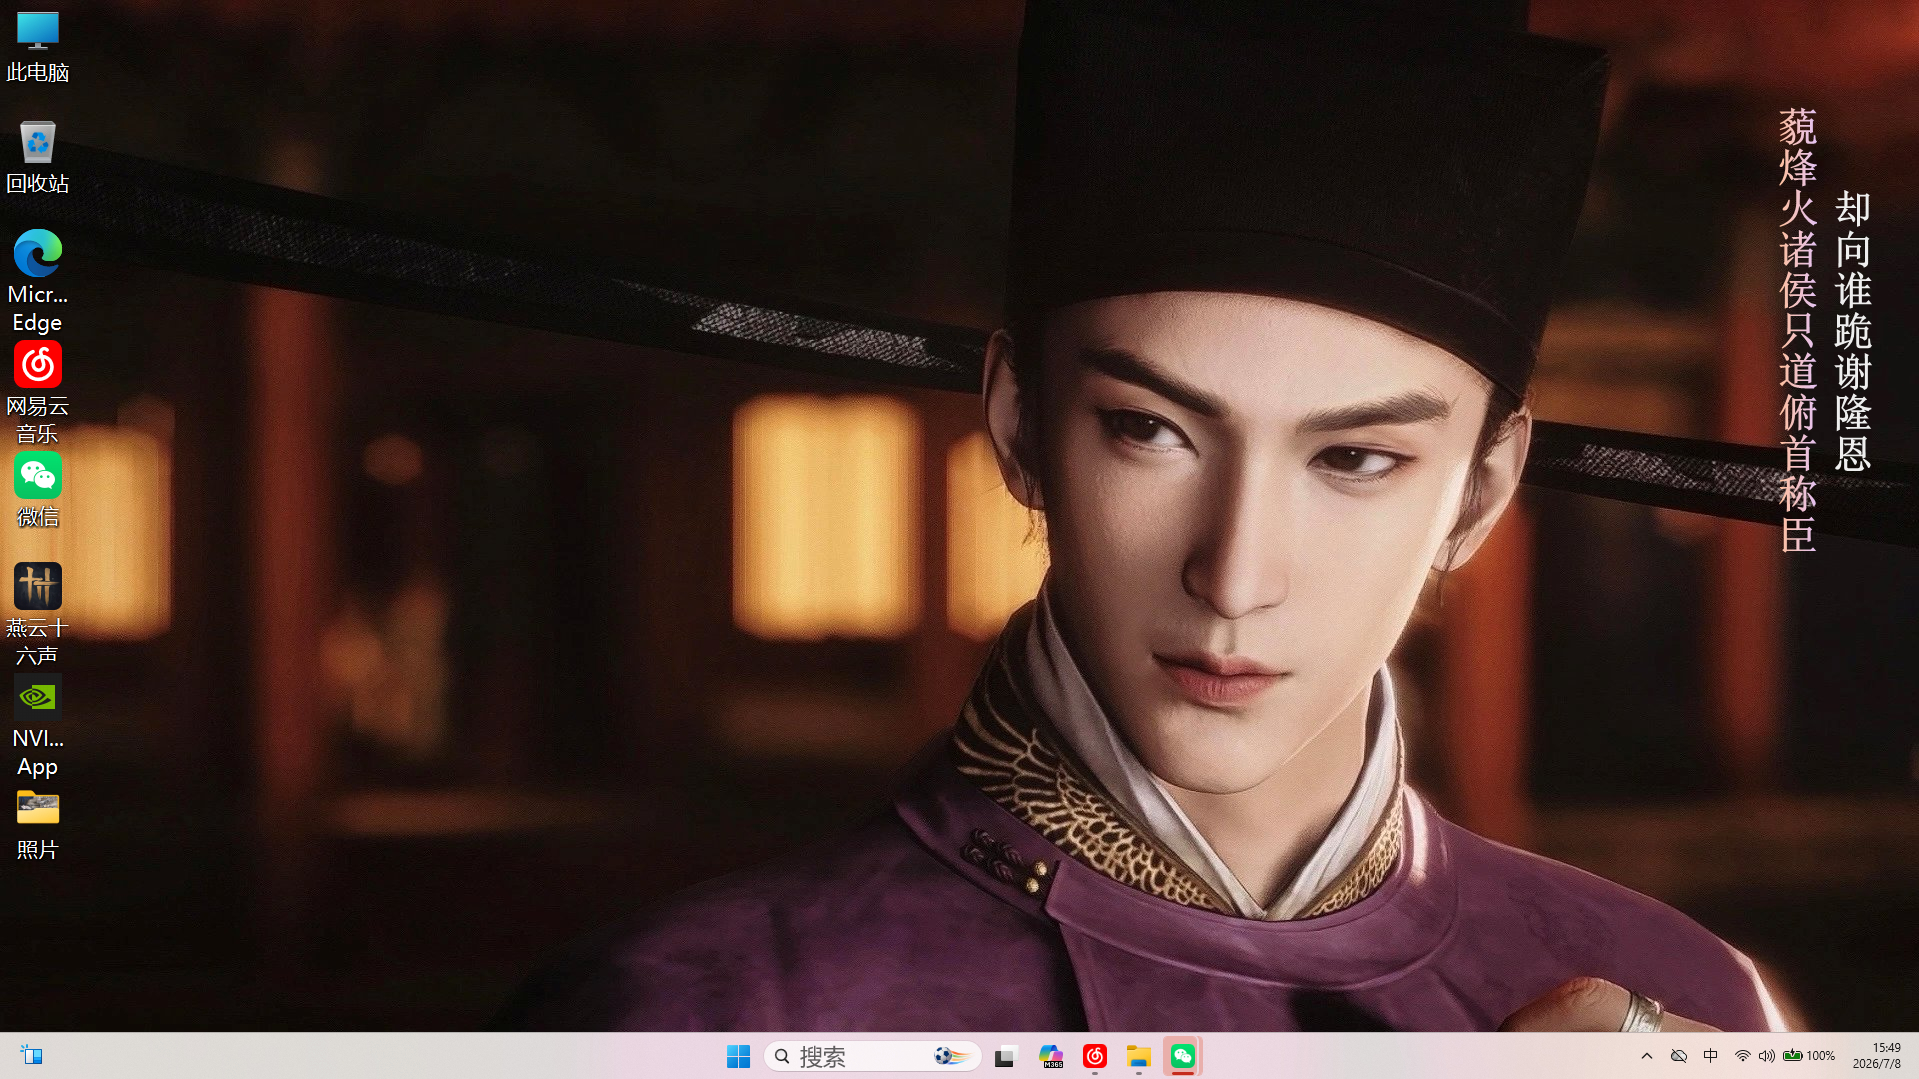Screen dimensions: 1919x1079
Task: Select the 网易云音乐 desktop shortcut
Action: point(37,393)
